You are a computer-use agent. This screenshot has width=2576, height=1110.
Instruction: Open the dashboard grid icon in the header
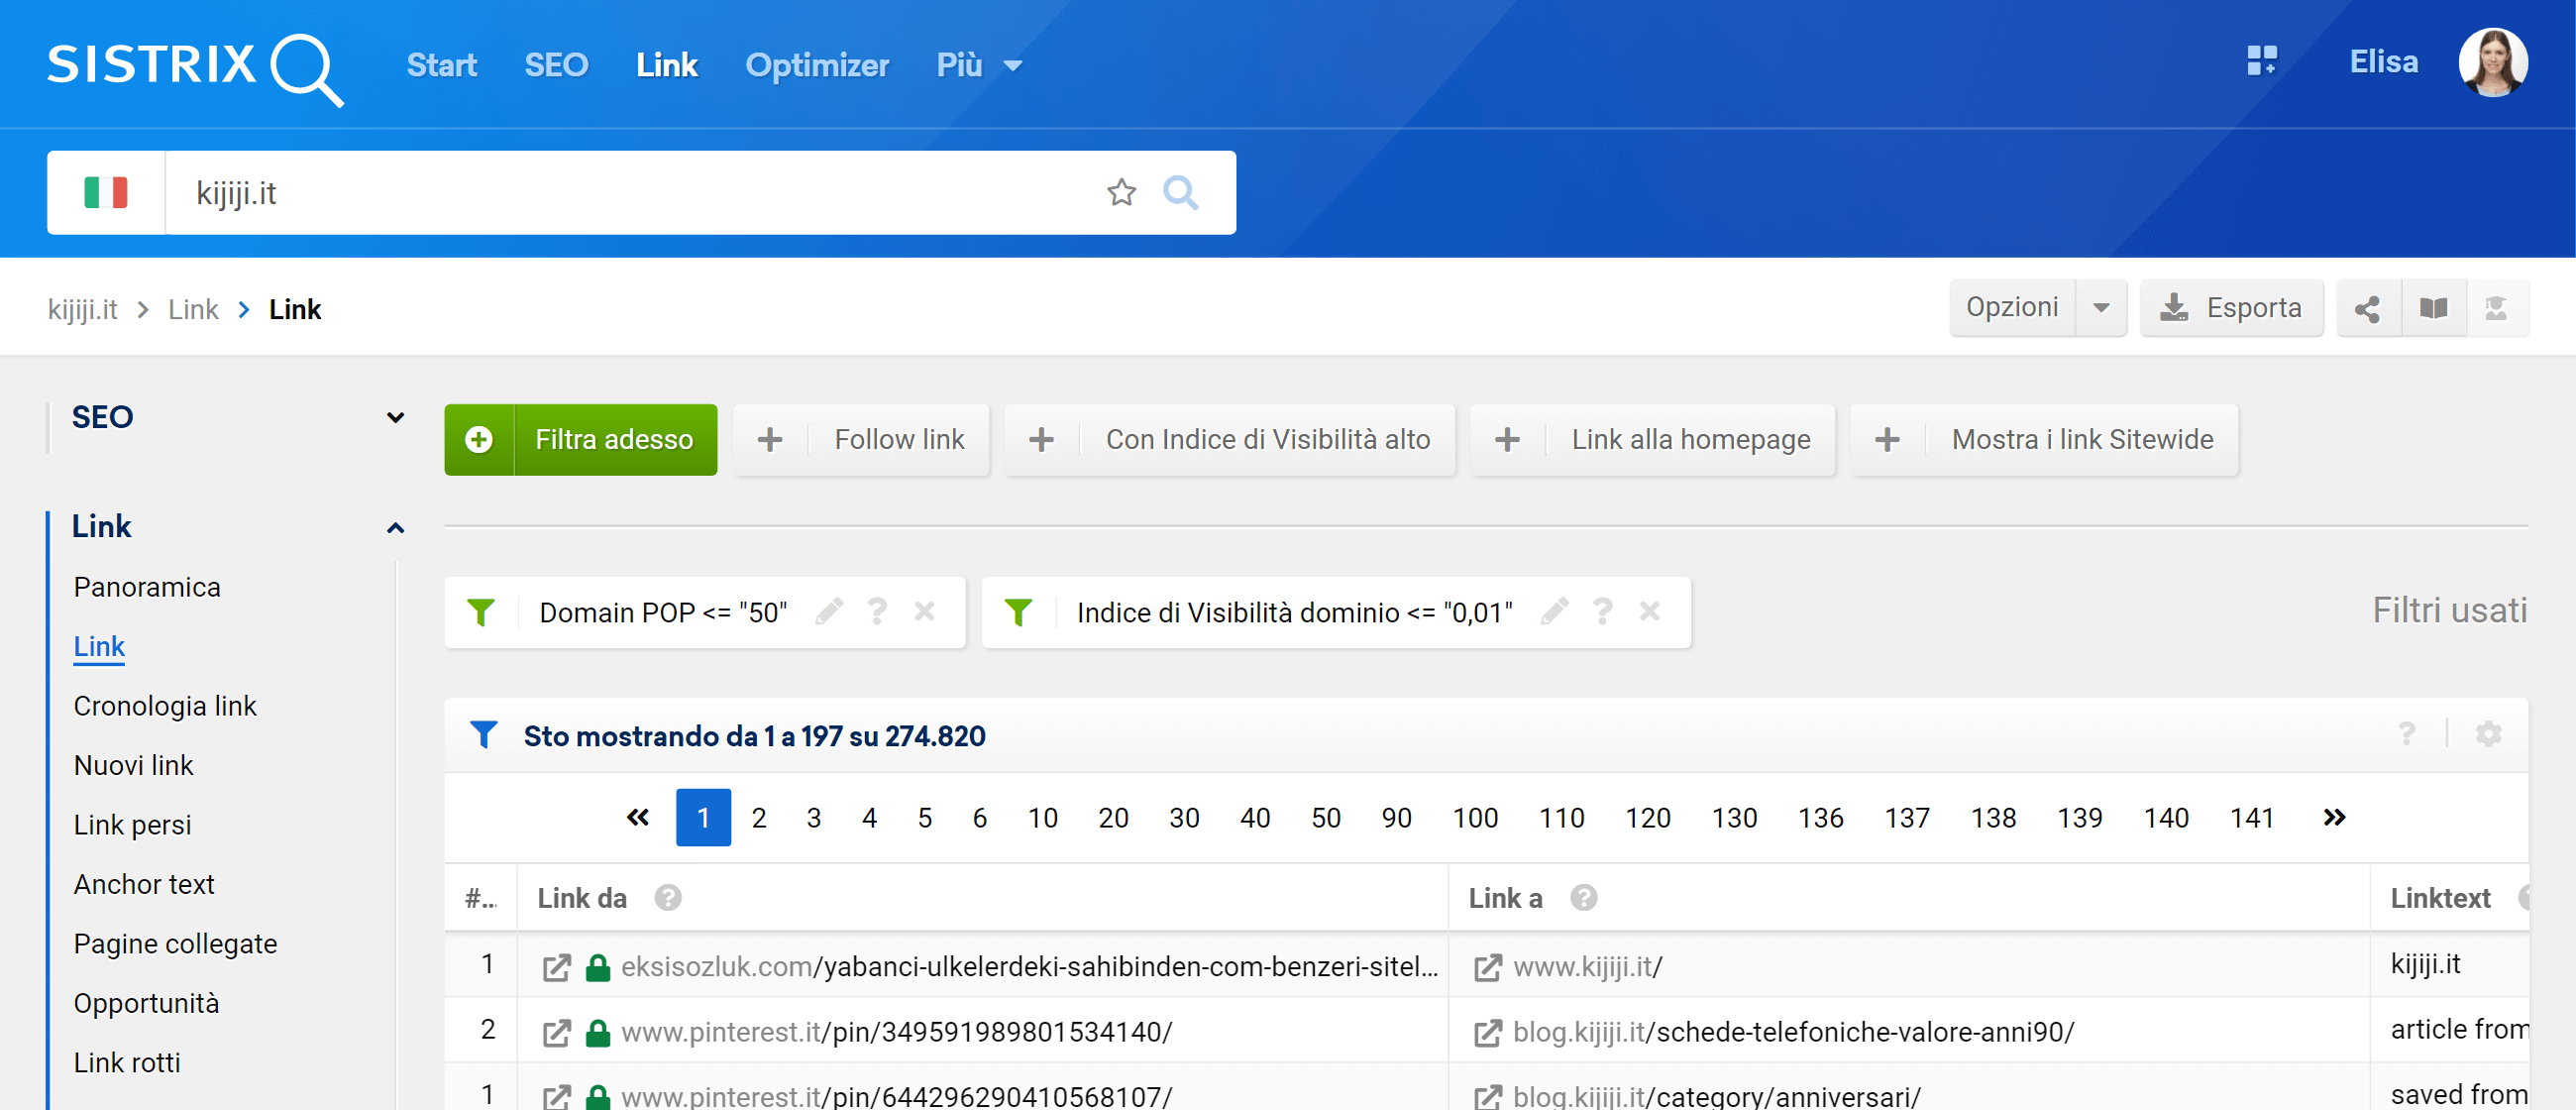coord(2261,61)
